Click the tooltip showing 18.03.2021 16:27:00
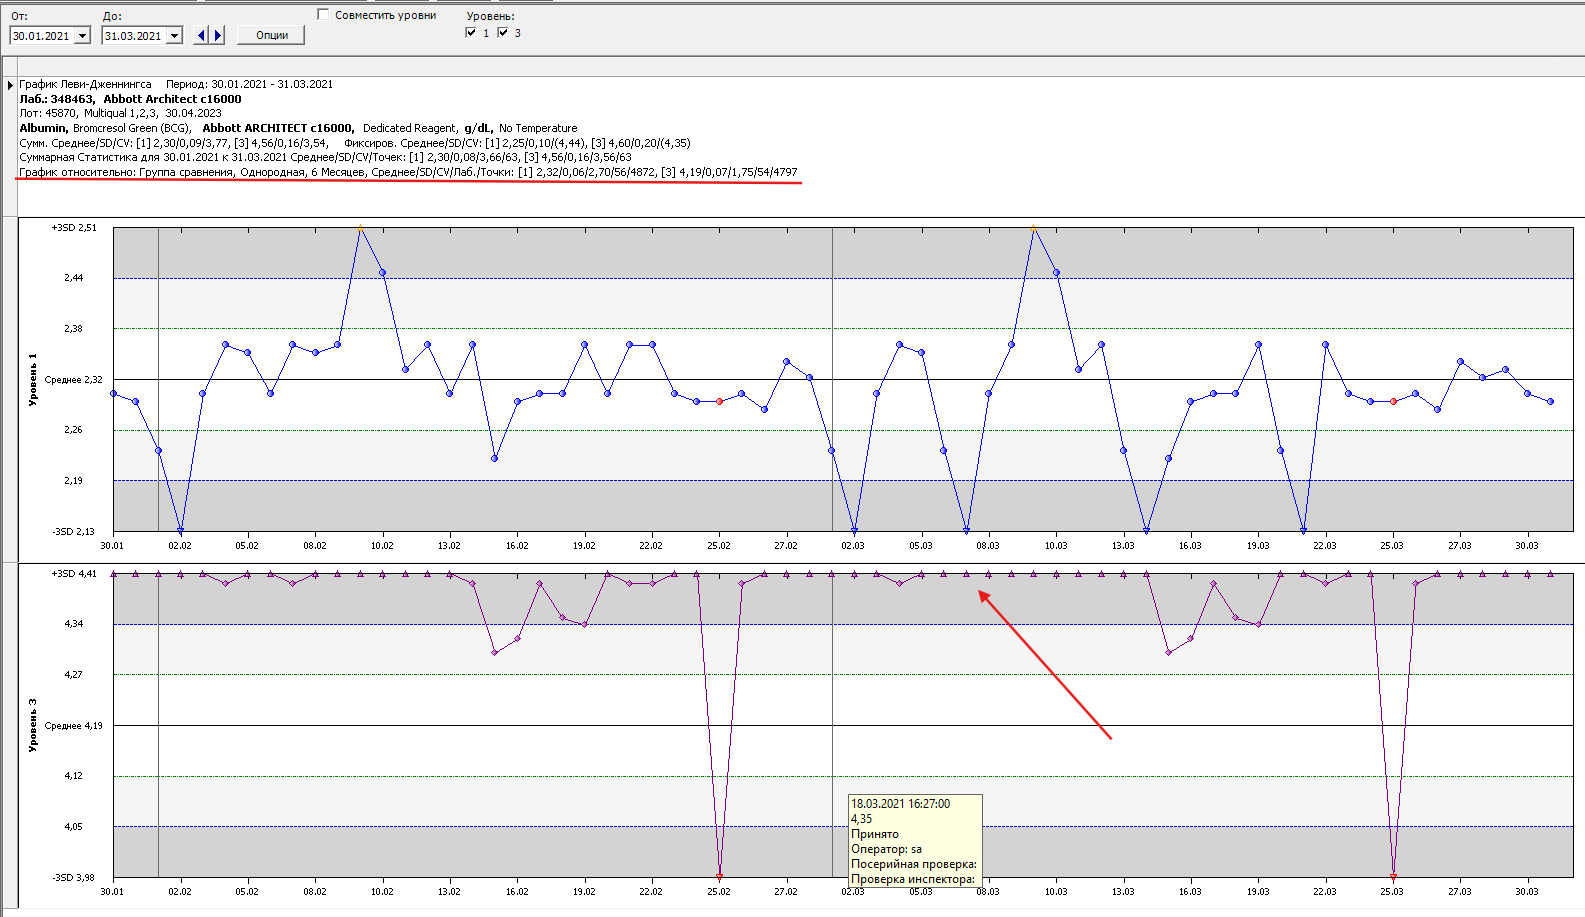Viewport: 1585px width, 917px height. [x=914, y=840]
